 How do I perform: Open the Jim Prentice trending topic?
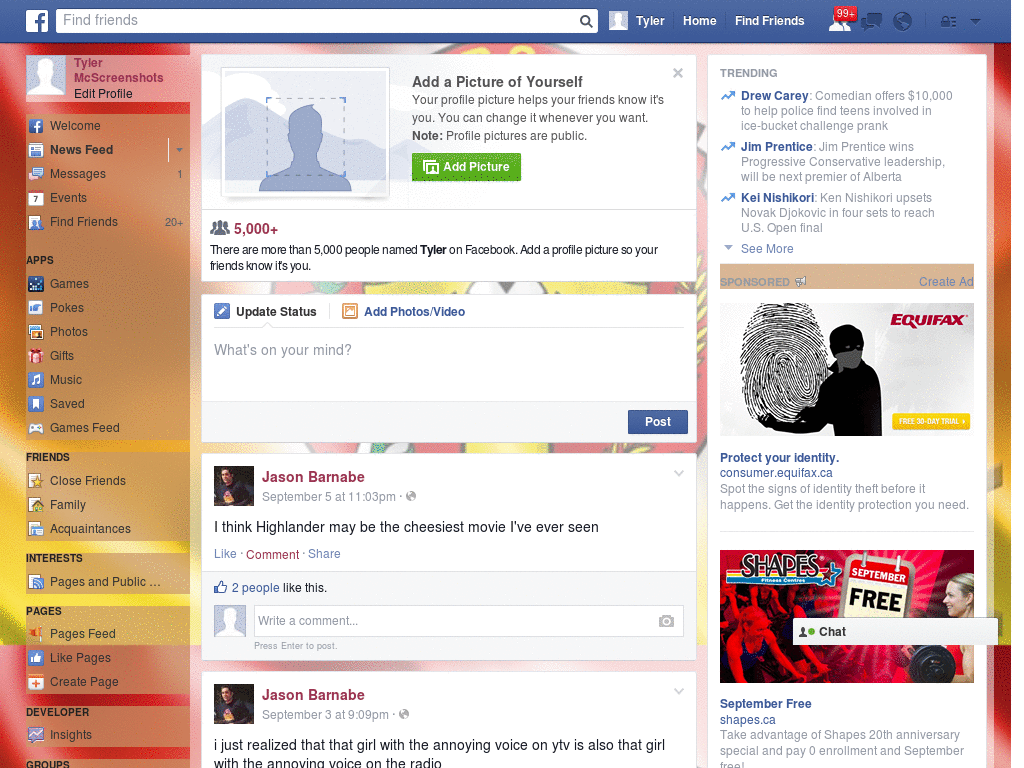[776, 147]
